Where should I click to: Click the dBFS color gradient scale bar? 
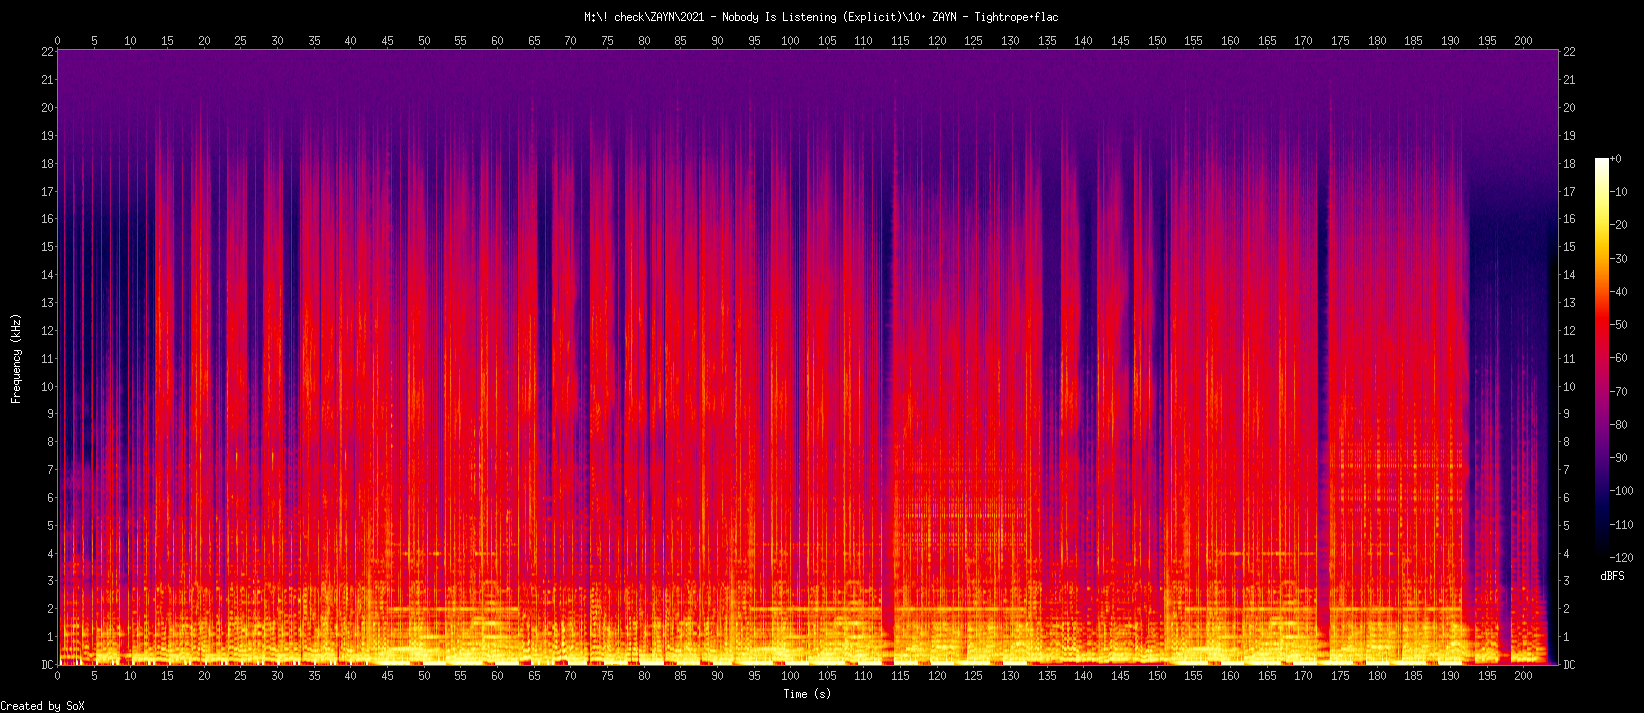click(x=1602, y=358)
